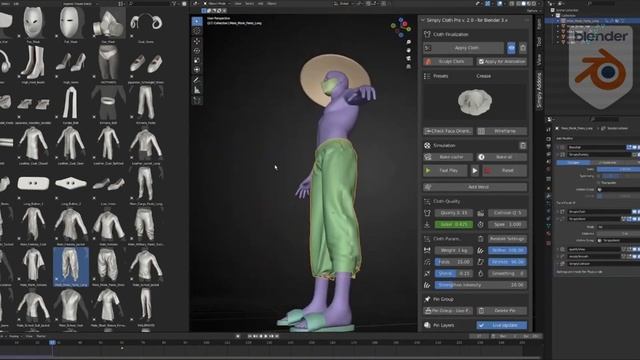Screen dimensions: 640x360
Task: Jump to the last frame in timeline
Action: pos(277,336)
